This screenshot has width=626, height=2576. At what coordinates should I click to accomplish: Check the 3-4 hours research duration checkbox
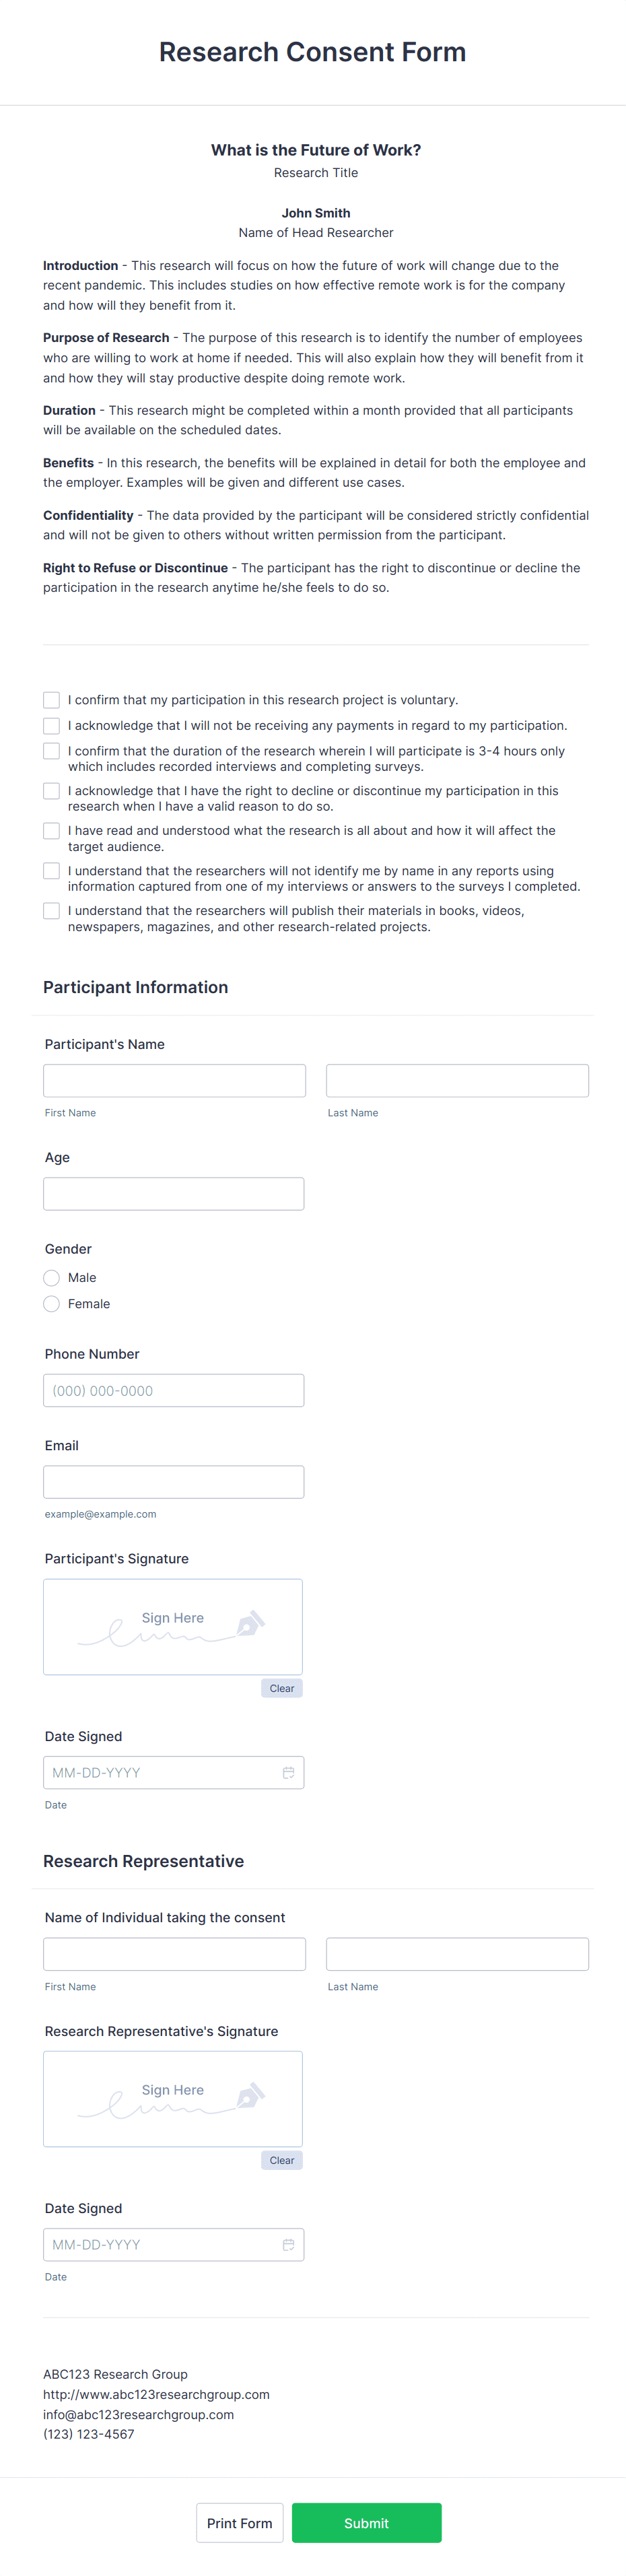point(51,751)
